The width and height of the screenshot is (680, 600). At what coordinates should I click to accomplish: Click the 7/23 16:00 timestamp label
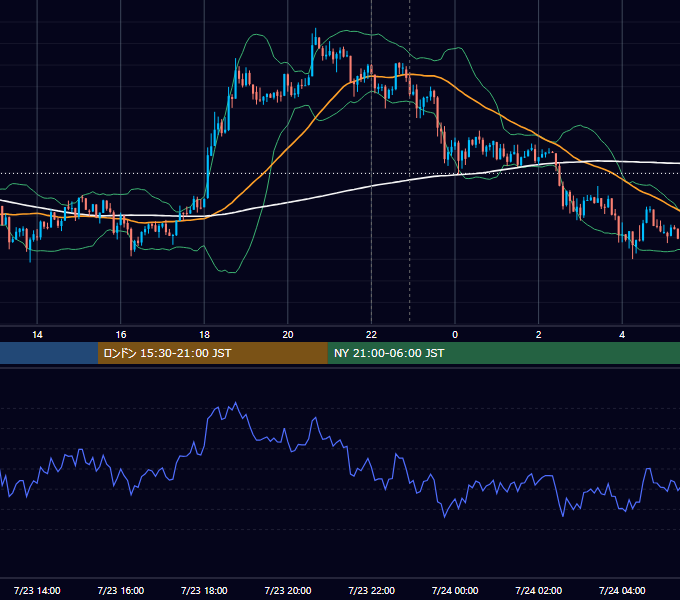pyautogui.click(x=121, y=590)
